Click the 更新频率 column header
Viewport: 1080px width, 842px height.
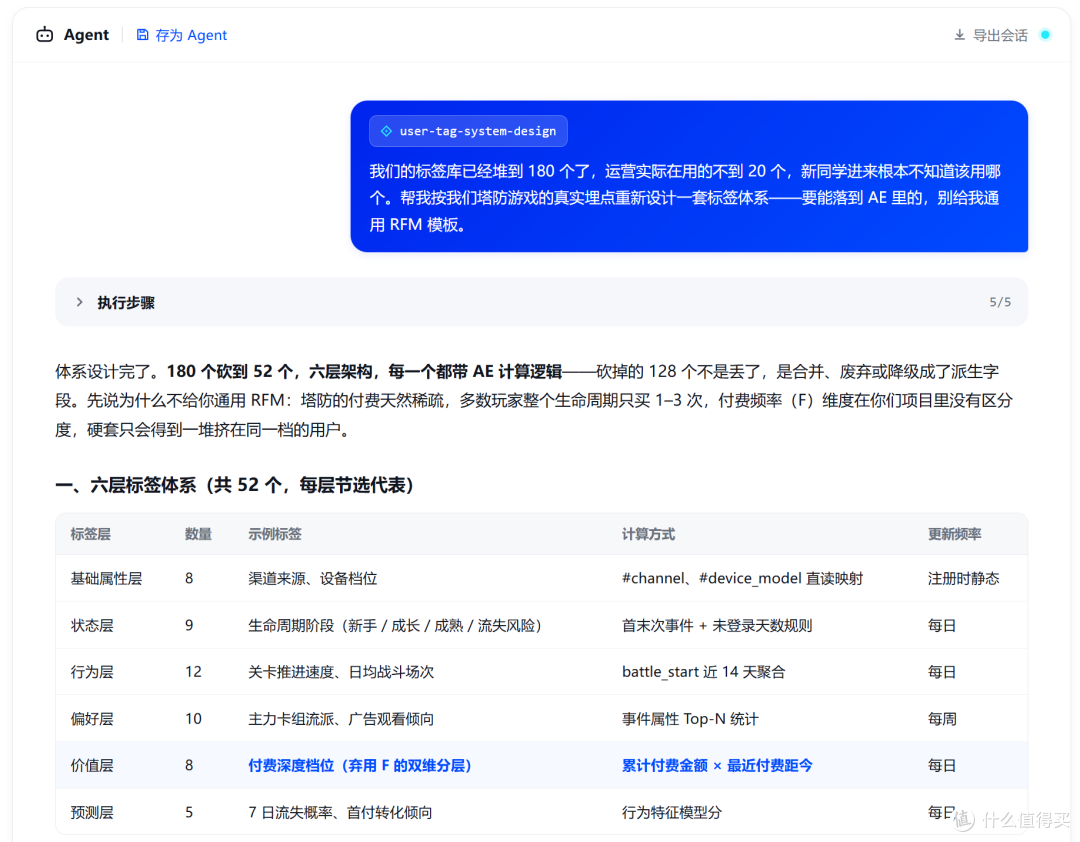[x=954, y=534]
